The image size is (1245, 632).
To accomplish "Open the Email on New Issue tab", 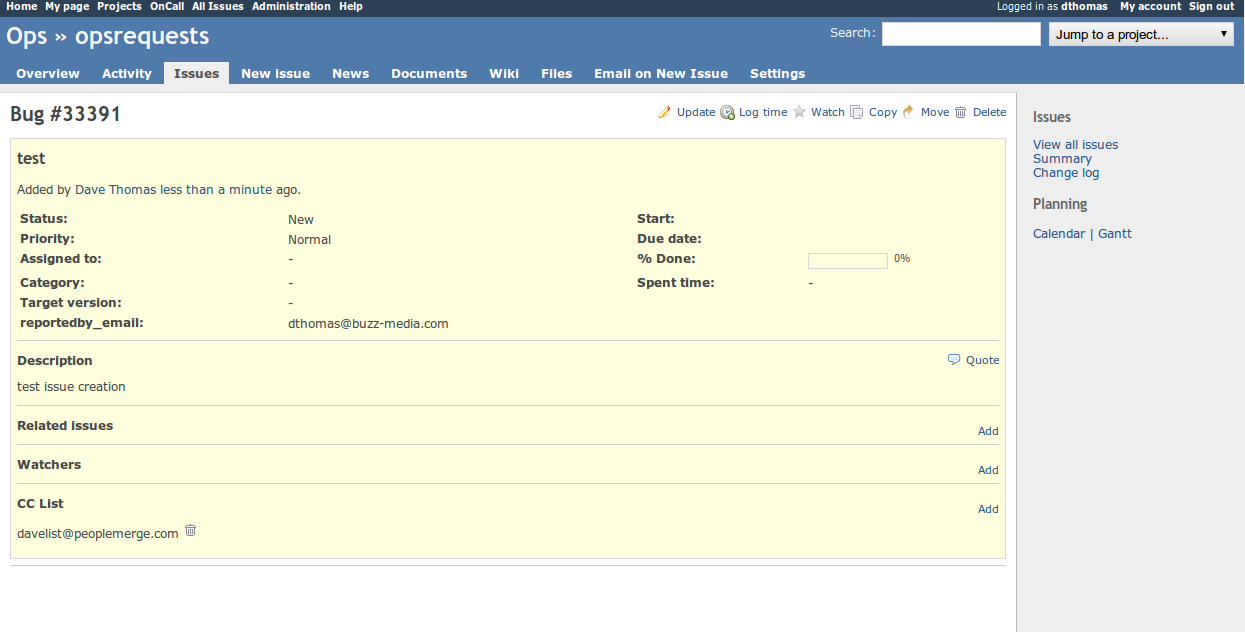I will pos(661,74).
